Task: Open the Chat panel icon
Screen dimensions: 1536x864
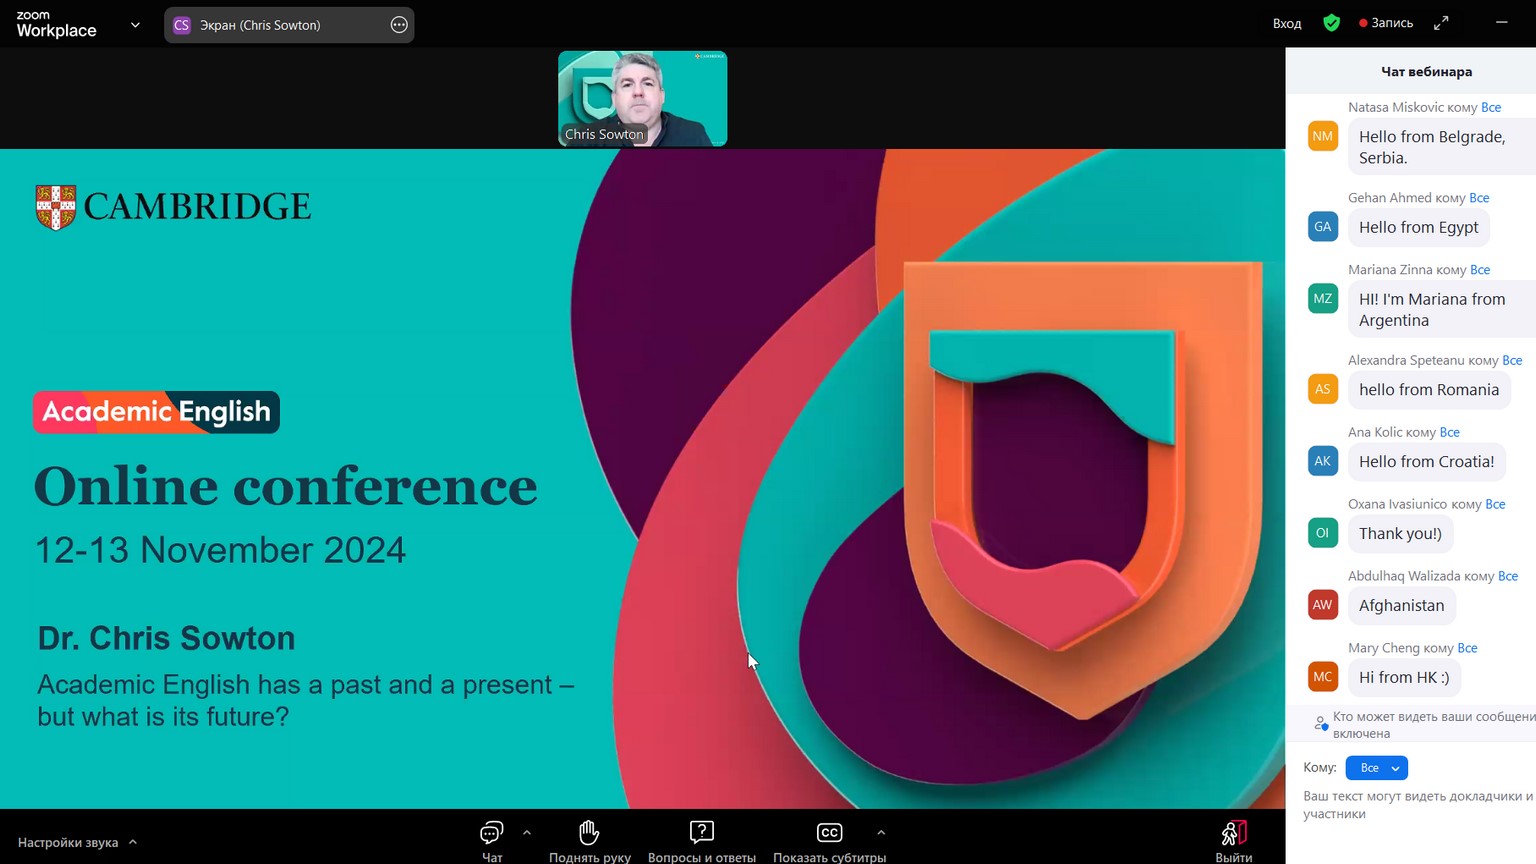Action: pos(491,833)
